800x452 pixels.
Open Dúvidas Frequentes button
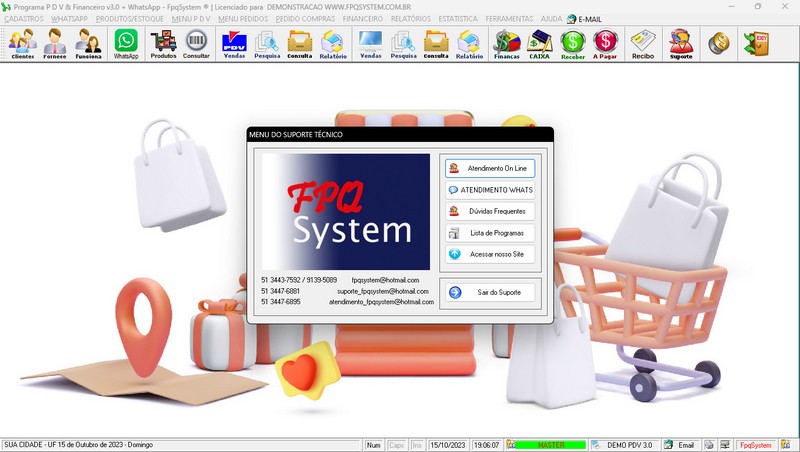(490, 211)
